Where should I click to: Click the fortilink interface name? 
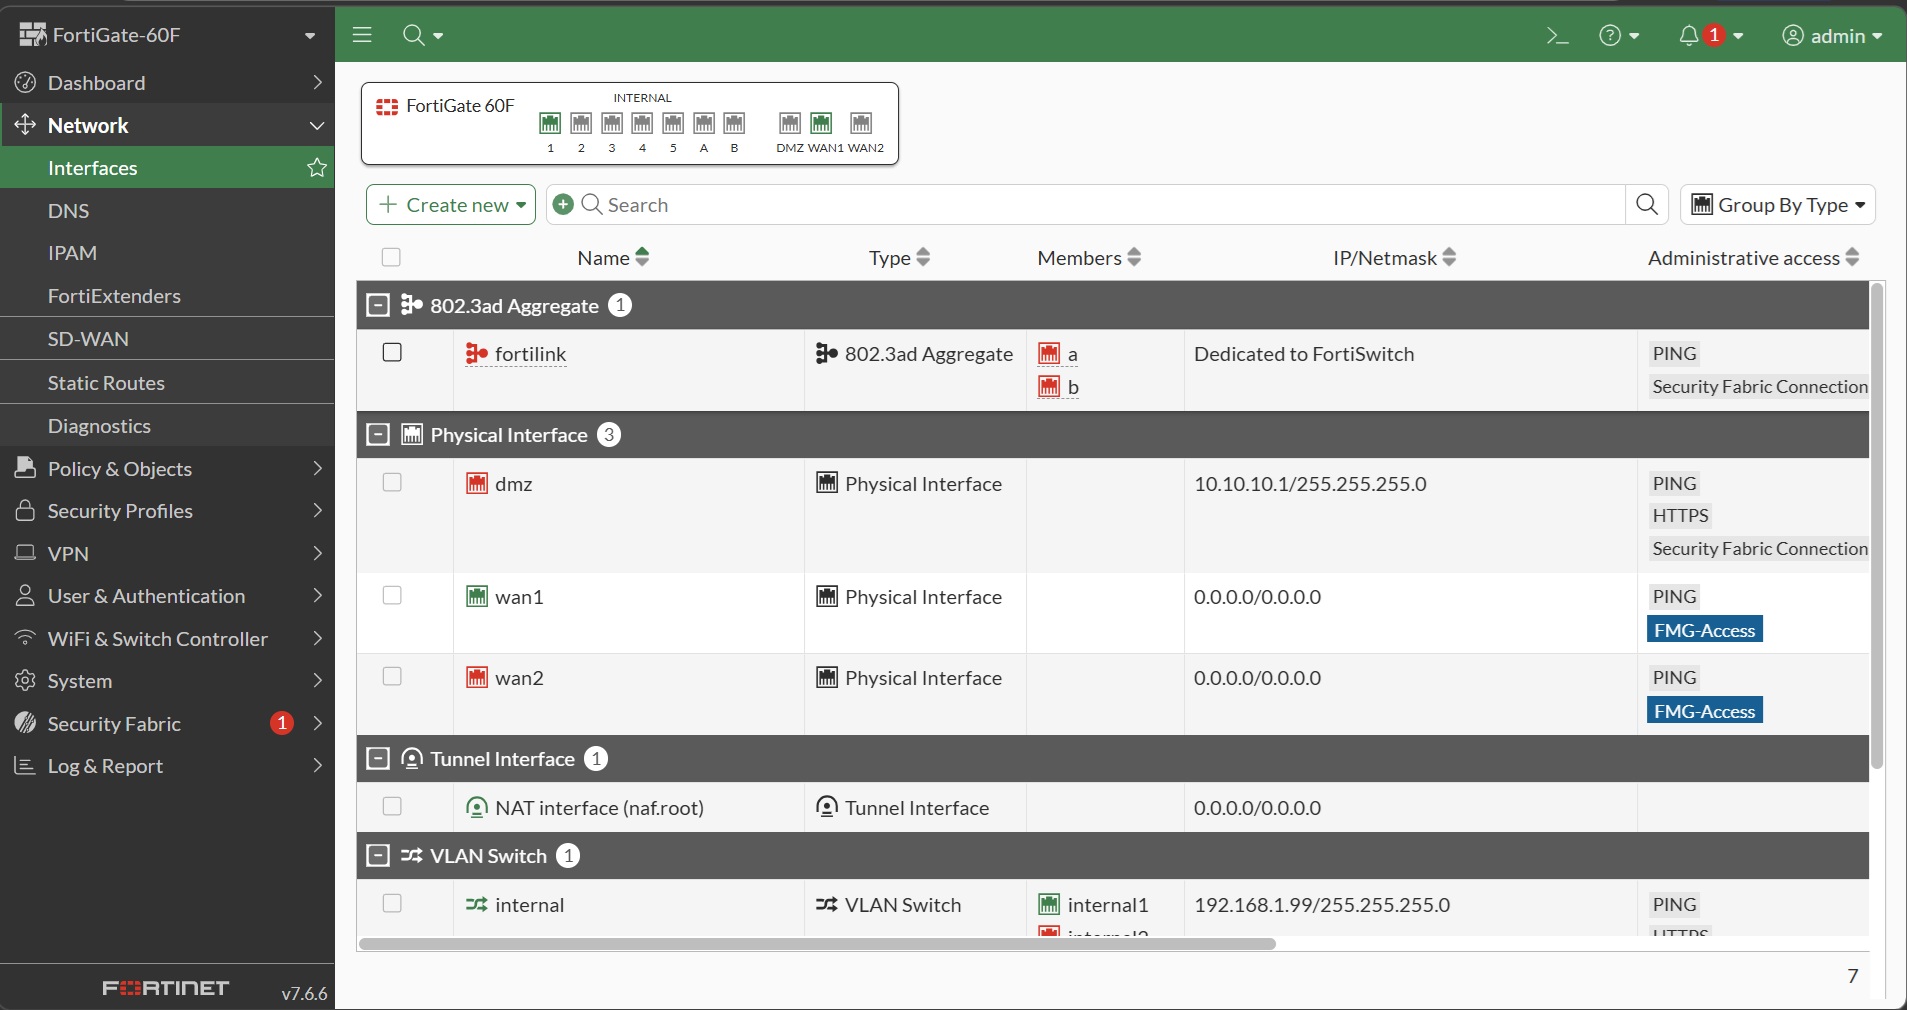coord(530,354)
